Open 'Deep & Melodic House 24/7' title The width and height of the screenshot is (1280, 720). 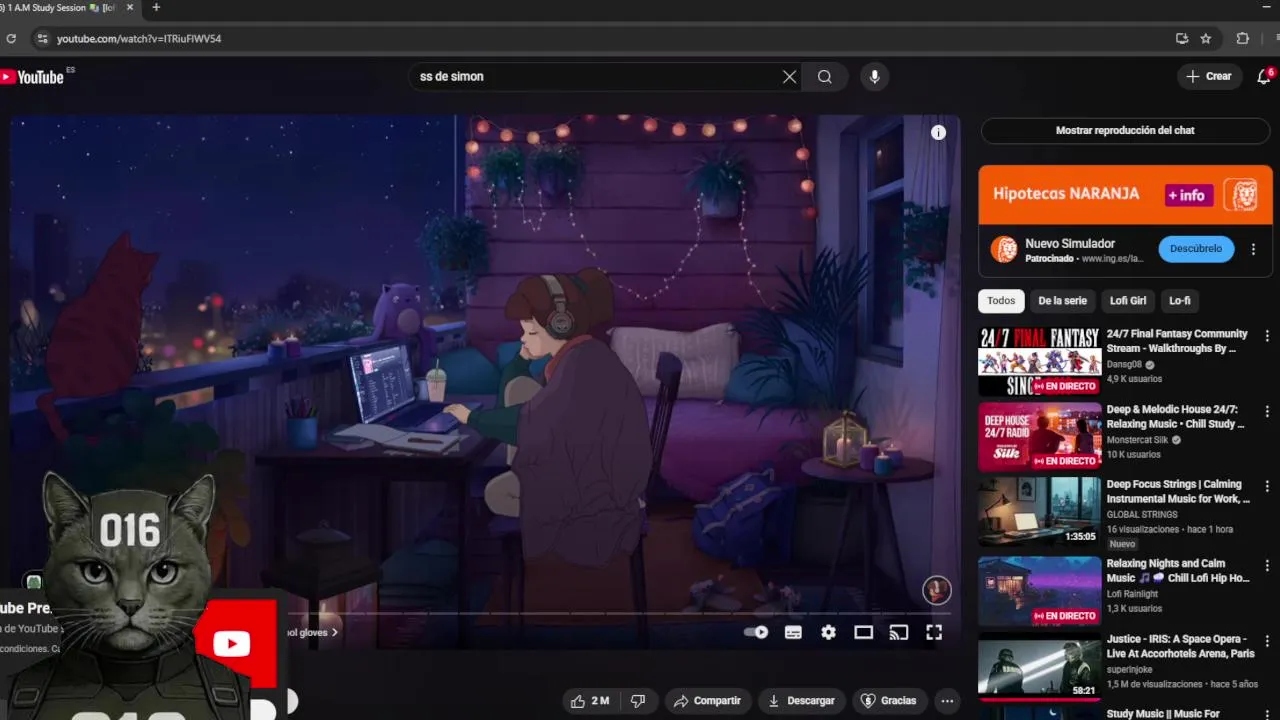tap(1176, 417)
